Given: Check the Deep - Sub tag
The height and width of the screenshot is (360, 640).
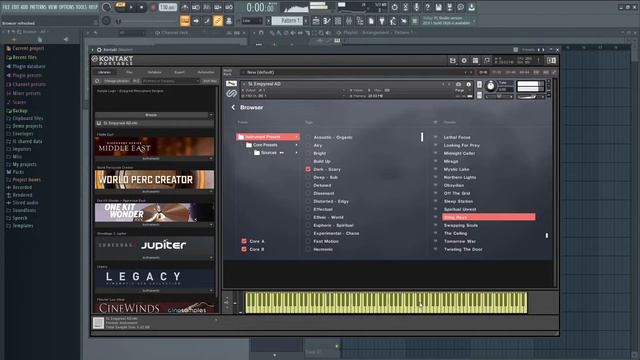Looking at the screenshot, I should click(x=308, y=178).
